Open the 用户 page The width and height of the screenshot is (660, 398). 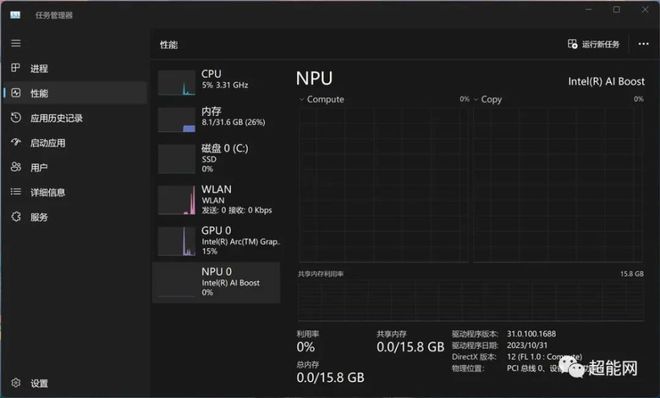(x=39, y=167)
